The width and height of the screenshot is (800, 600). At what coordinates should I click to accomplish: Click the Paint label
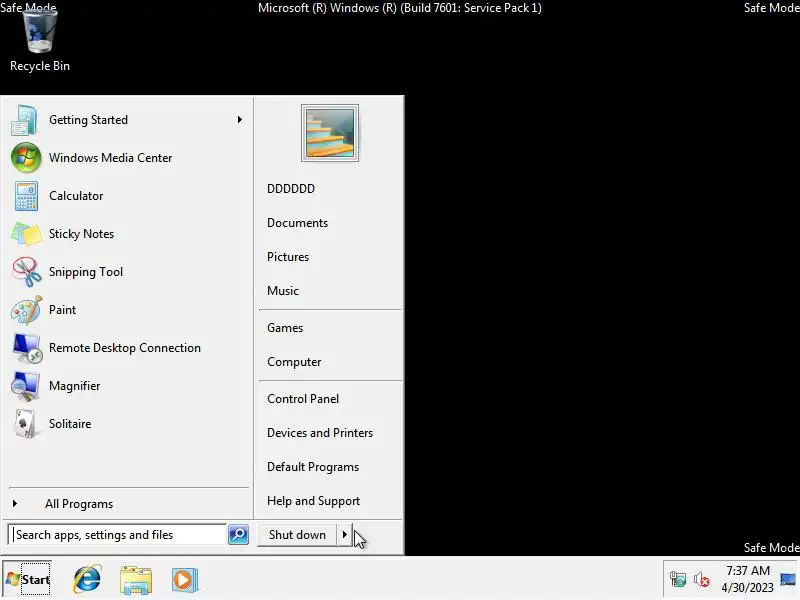pyautogui.click(x=62, y=310)
